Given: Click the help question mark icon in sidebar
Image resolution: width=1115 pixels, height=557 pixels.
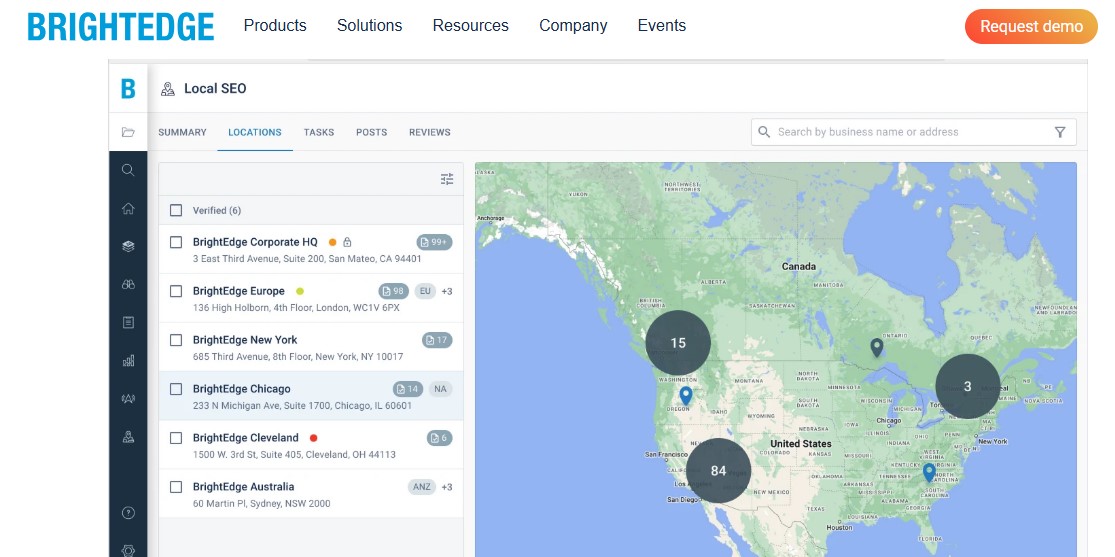Looking at the screenshot, I should click(128, 513).
